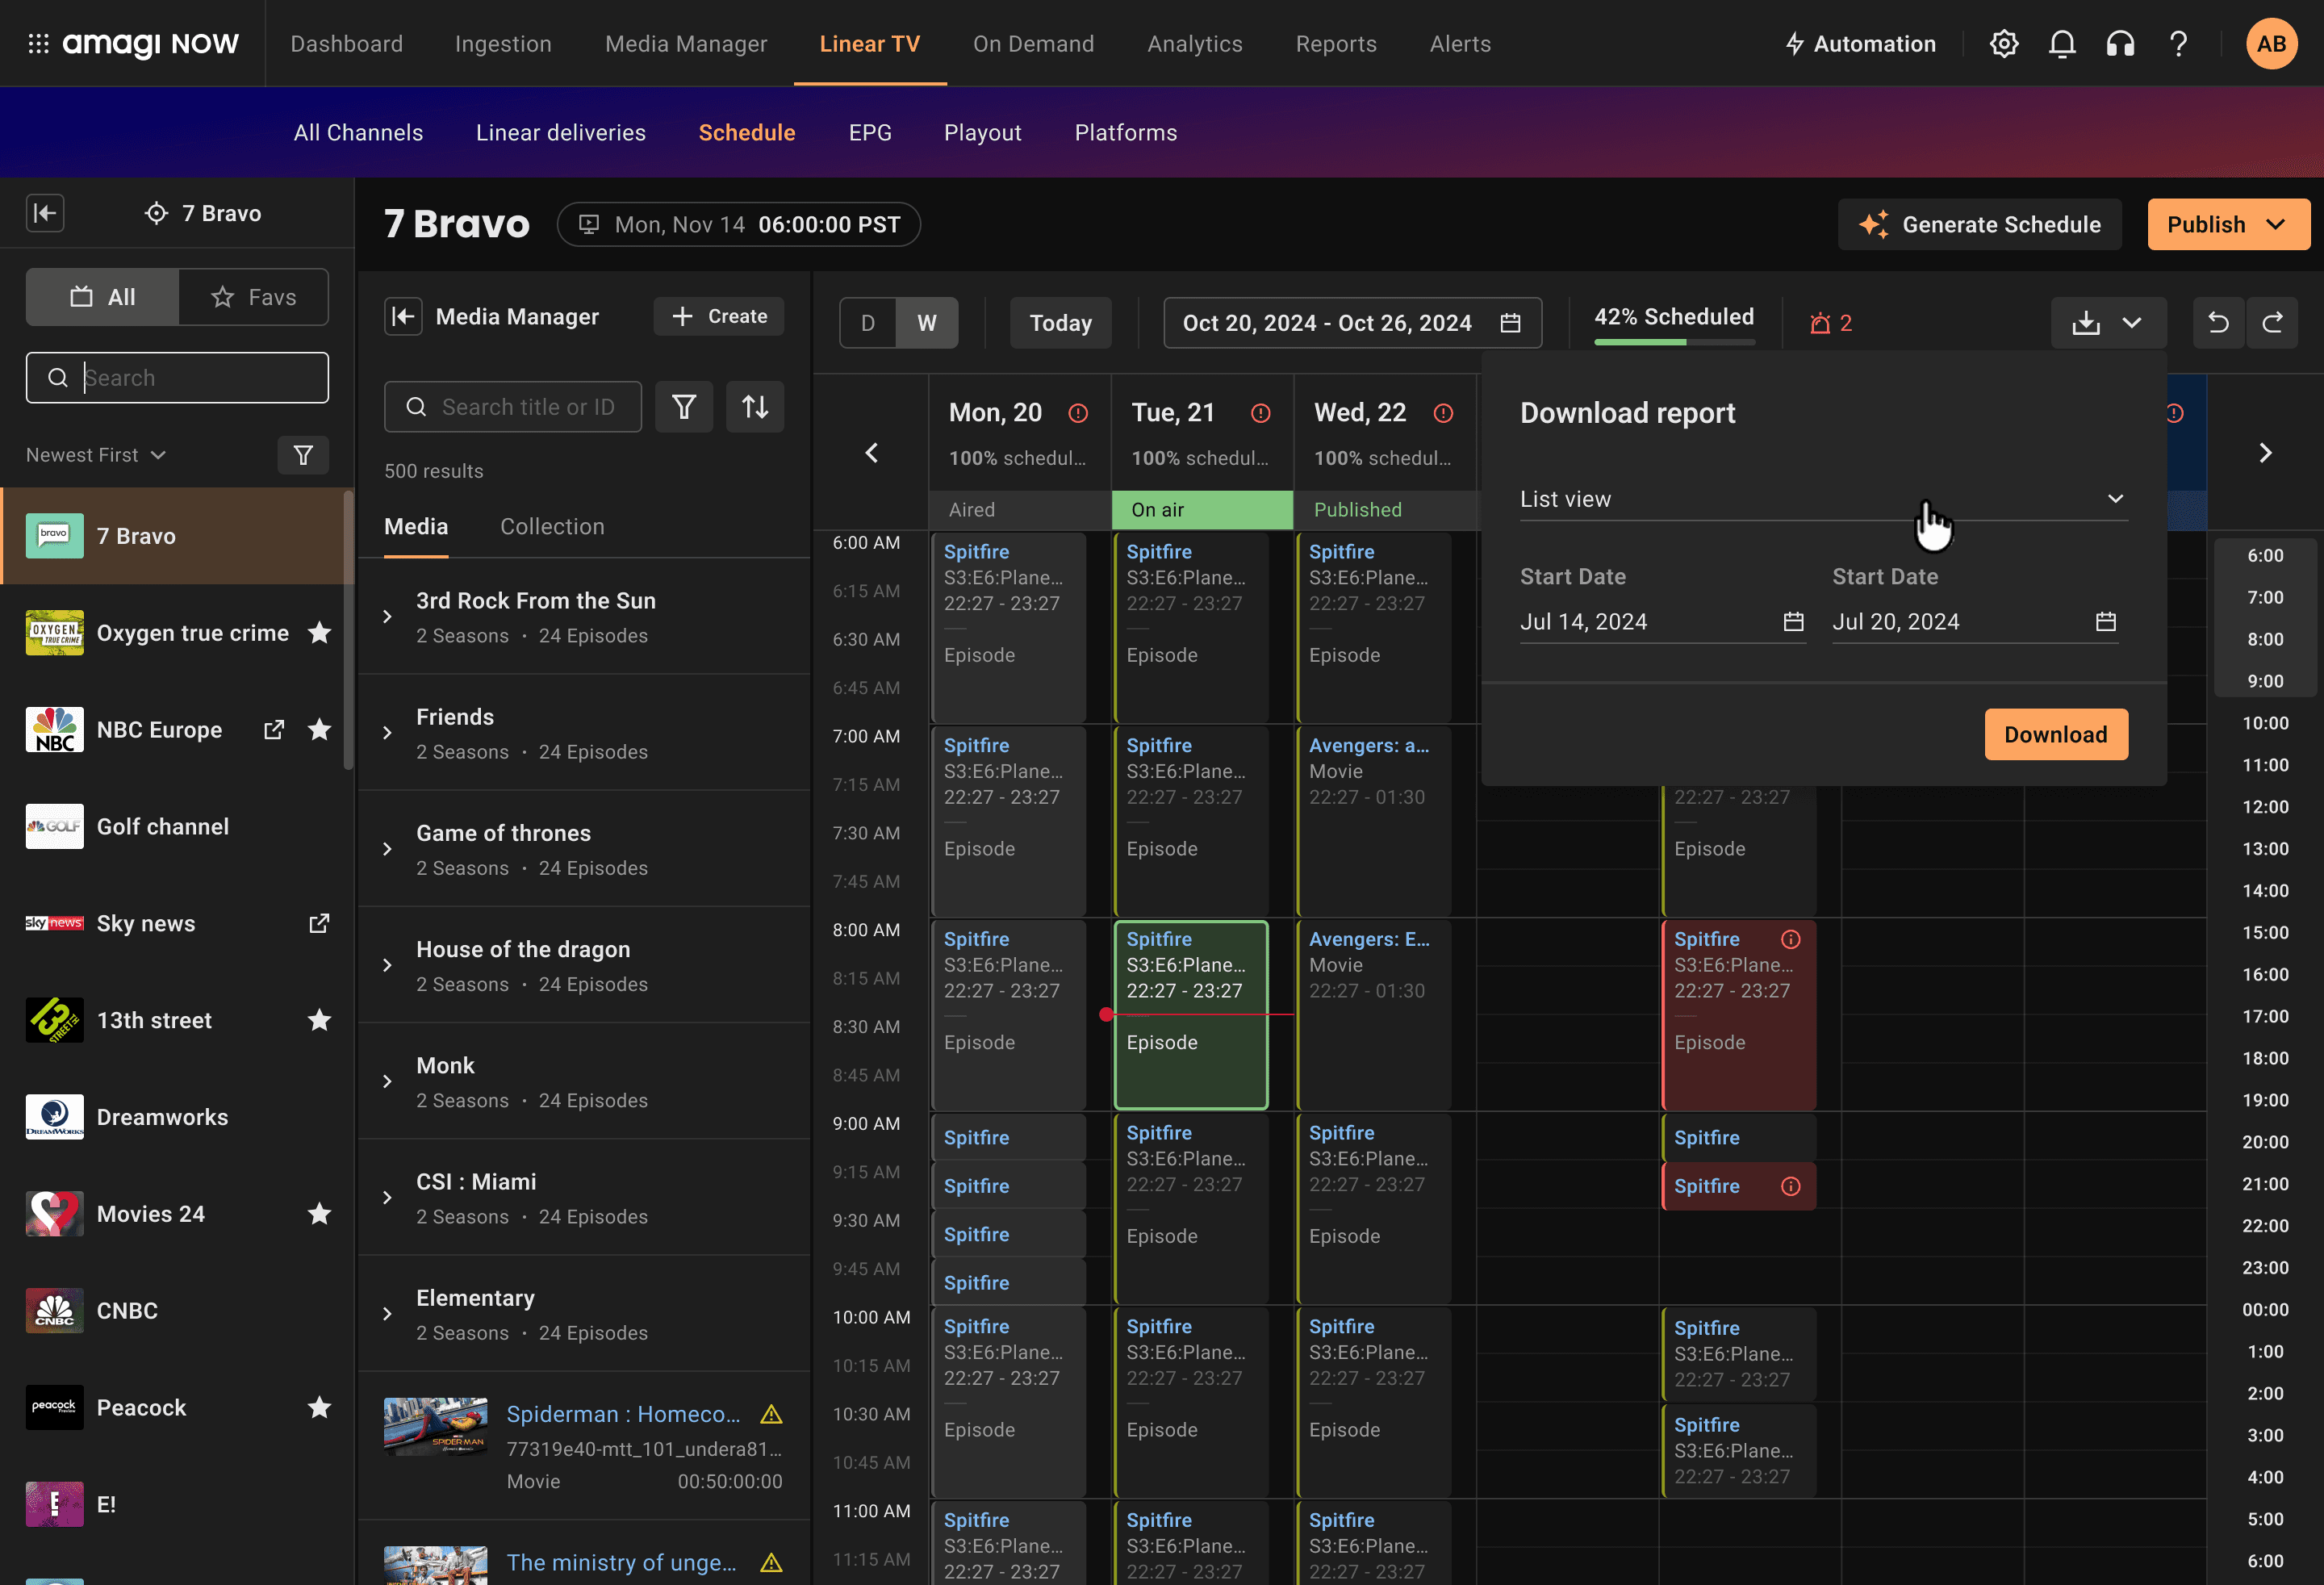Open the EPG sub-navigation tab

pos(869,132)
